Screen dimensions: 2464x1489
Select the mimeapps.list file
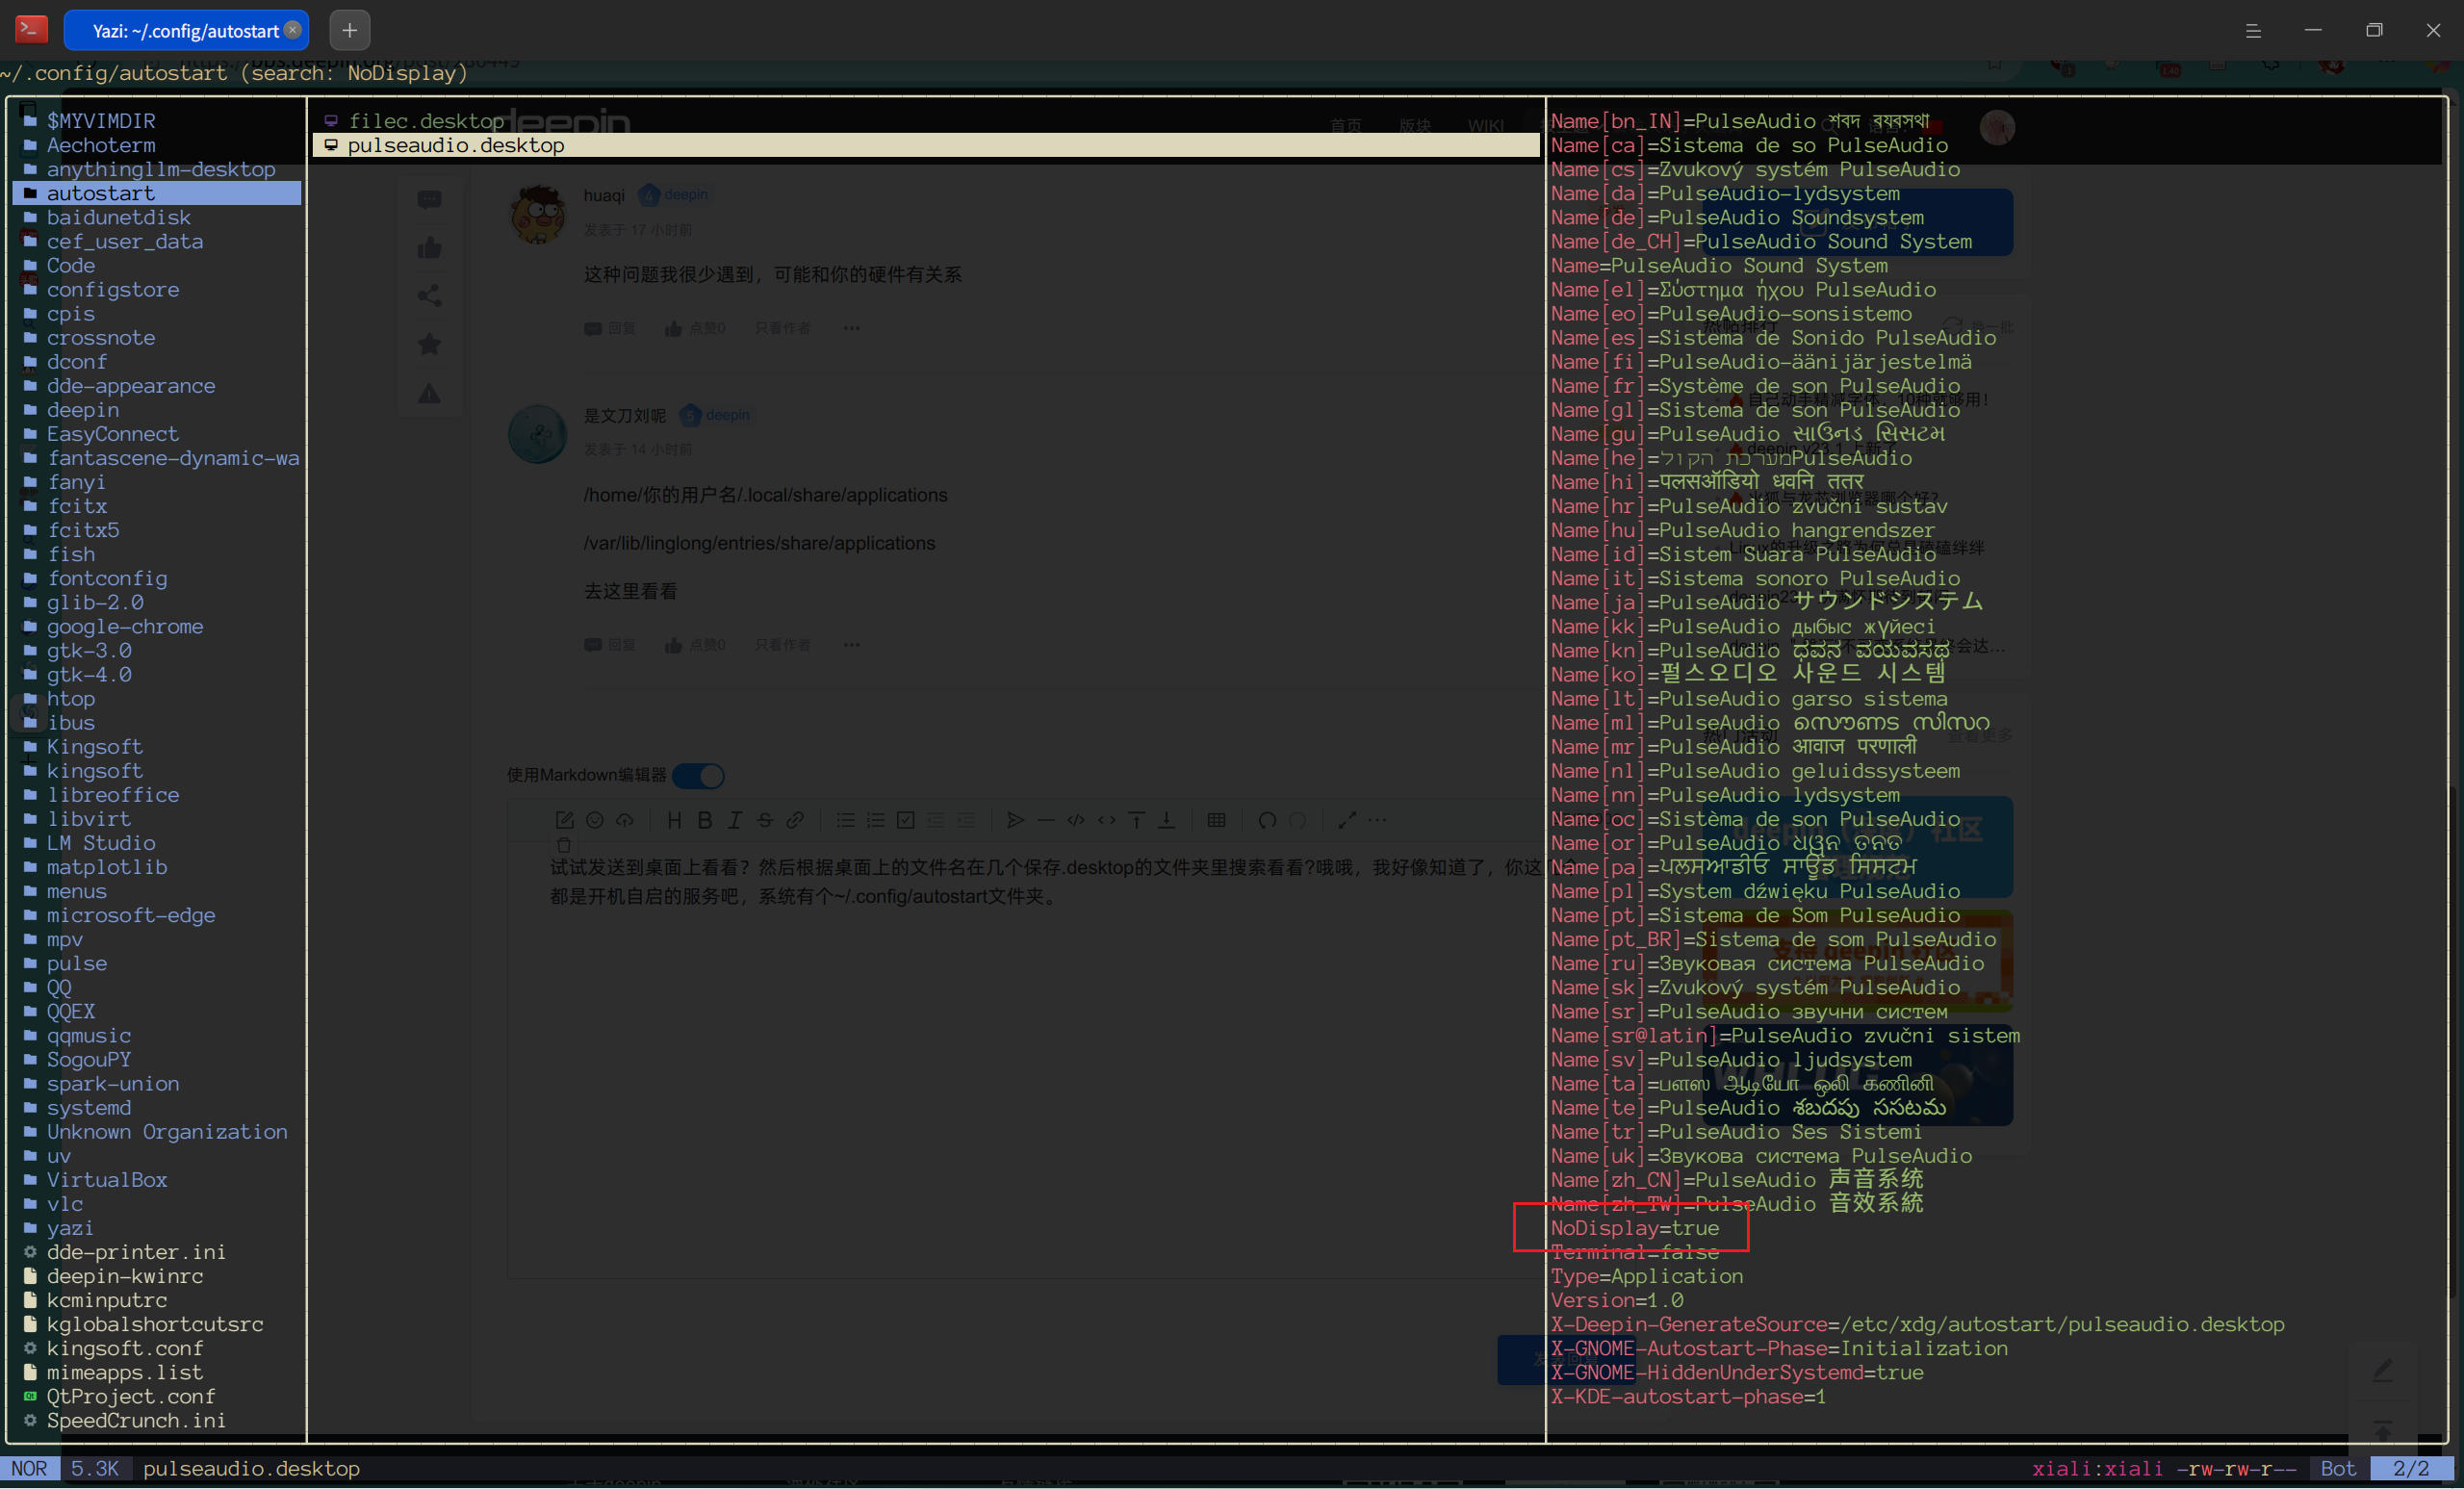click(x=157, y=1372)
